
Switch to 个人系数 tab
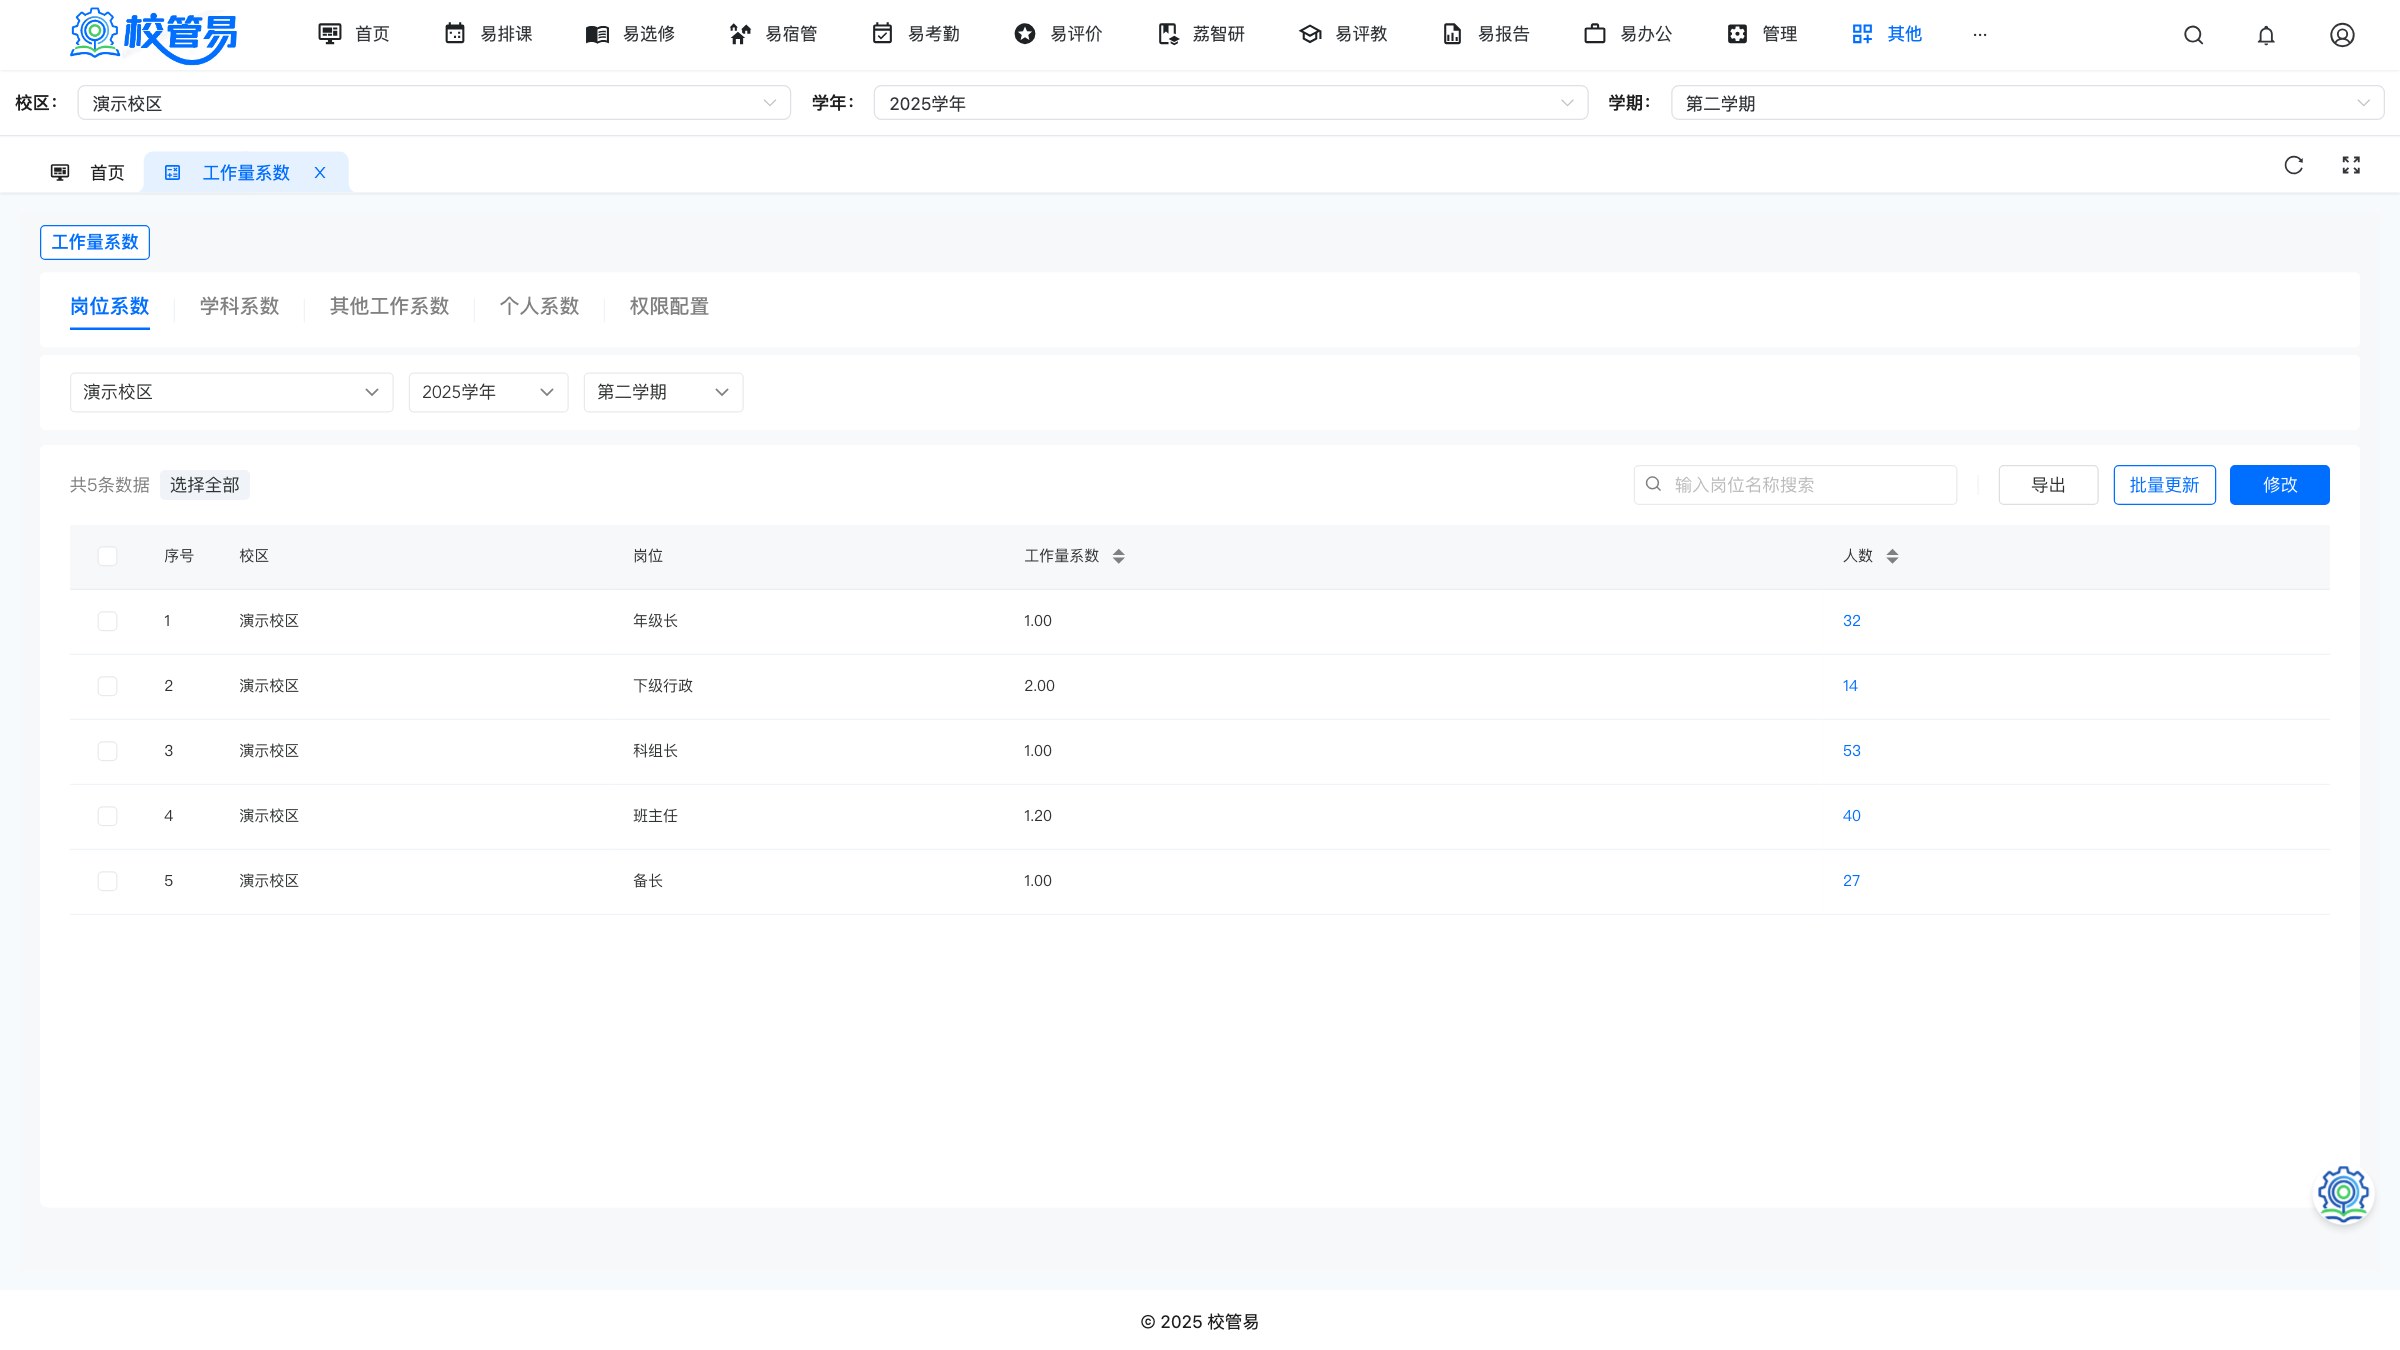click(x=539, y=306)
